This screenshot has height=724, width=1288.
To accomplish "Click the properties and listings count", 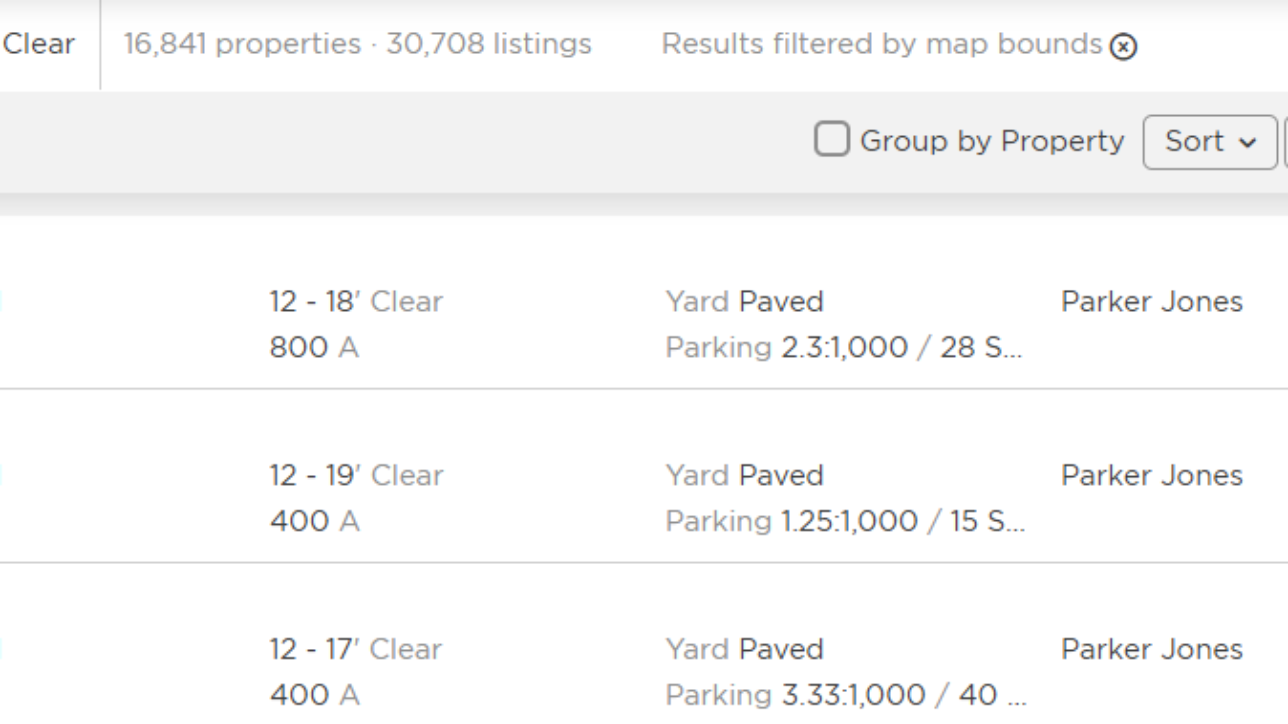I will [357, 44].
